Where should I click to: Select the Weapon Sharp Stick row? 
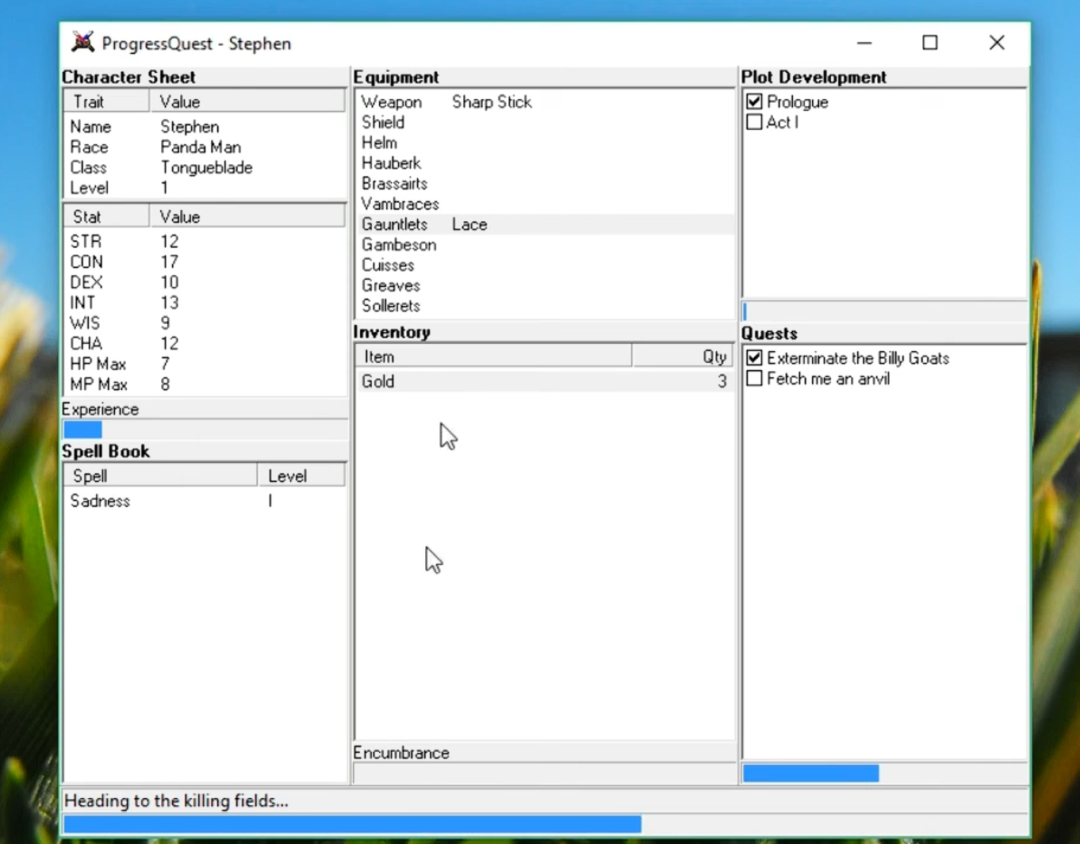click(x=546, y=102)
